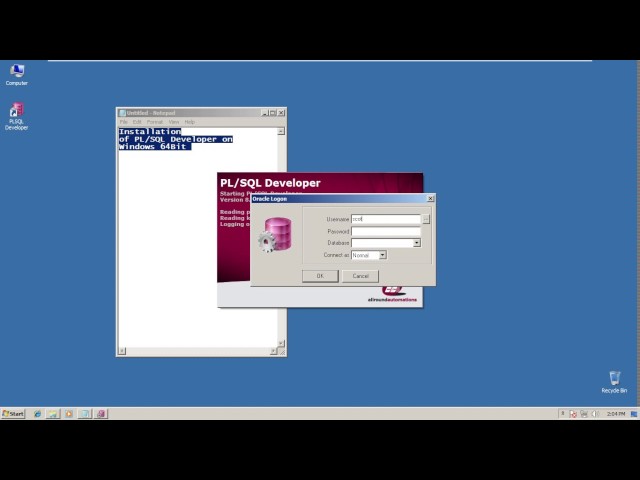The image size is (640, 480).
Task: Open the Help menu in Notepad
Action: click(189, 122)
